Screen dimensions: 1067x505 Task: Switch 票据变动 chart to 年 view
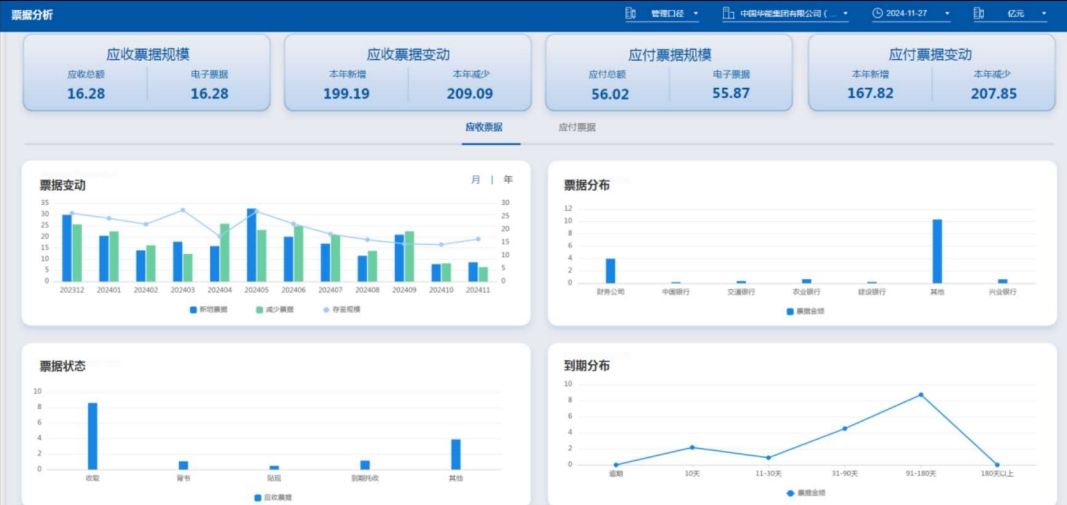pos(508,180)
